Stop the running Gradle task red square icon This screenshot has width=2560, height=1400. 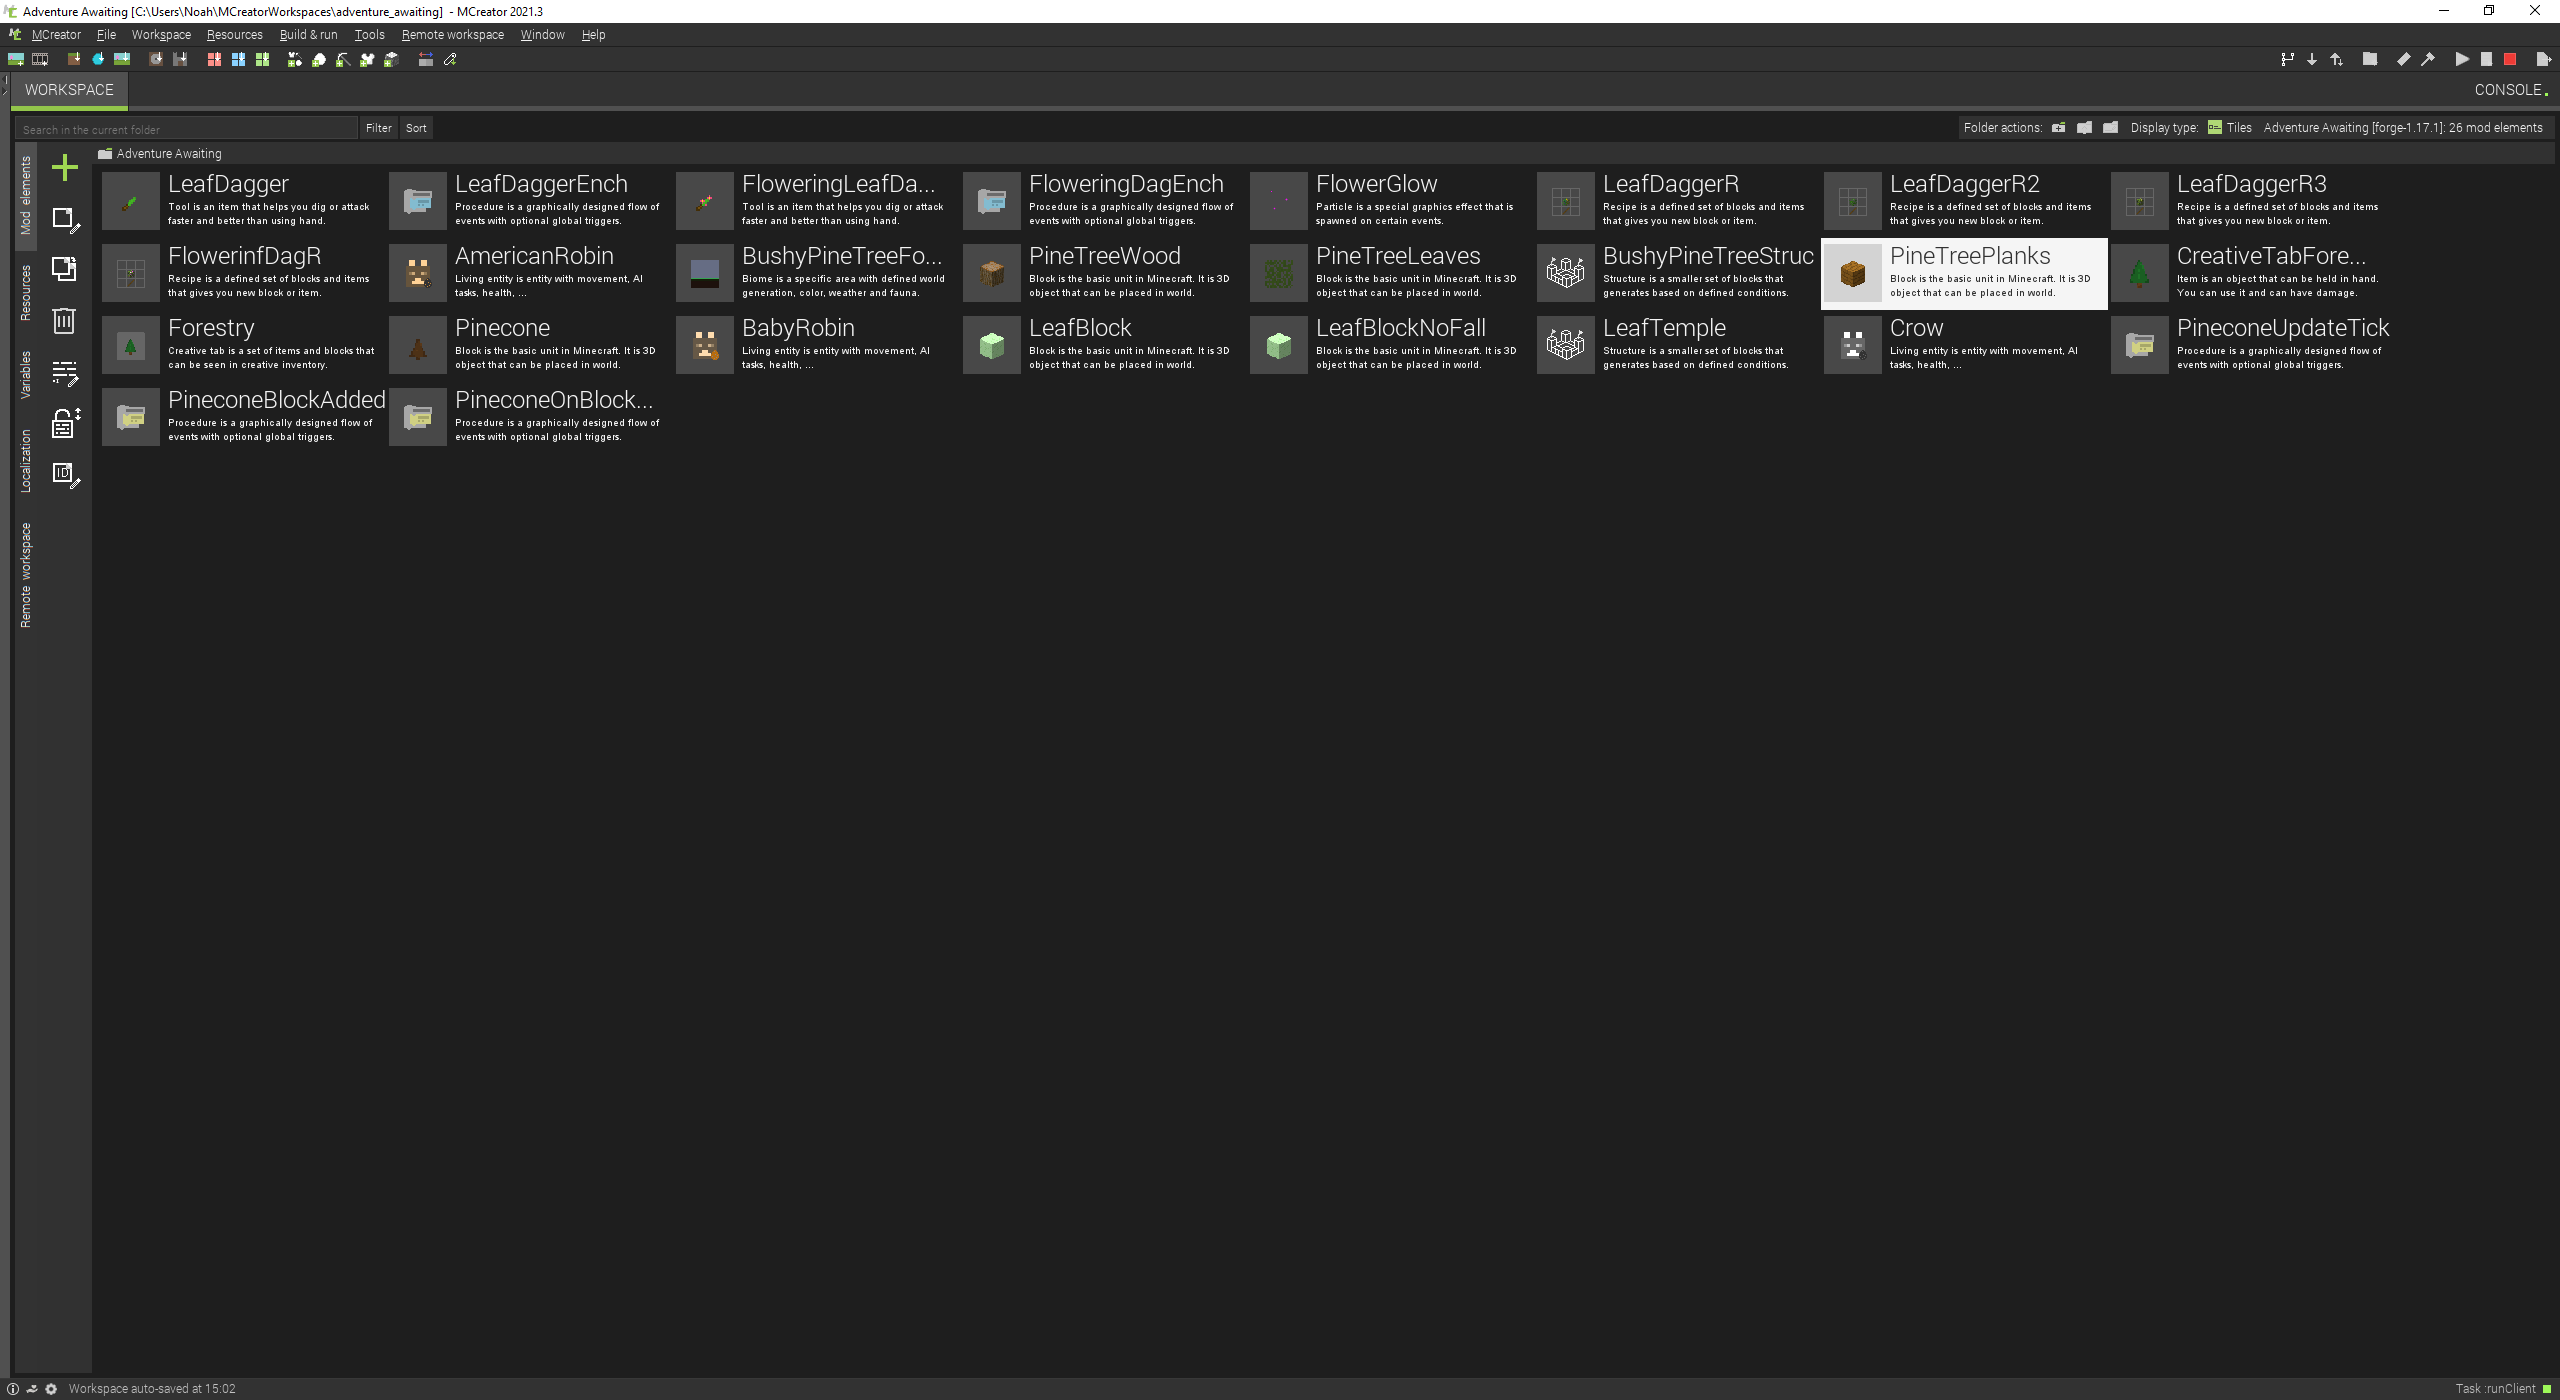click(2510, 59)
